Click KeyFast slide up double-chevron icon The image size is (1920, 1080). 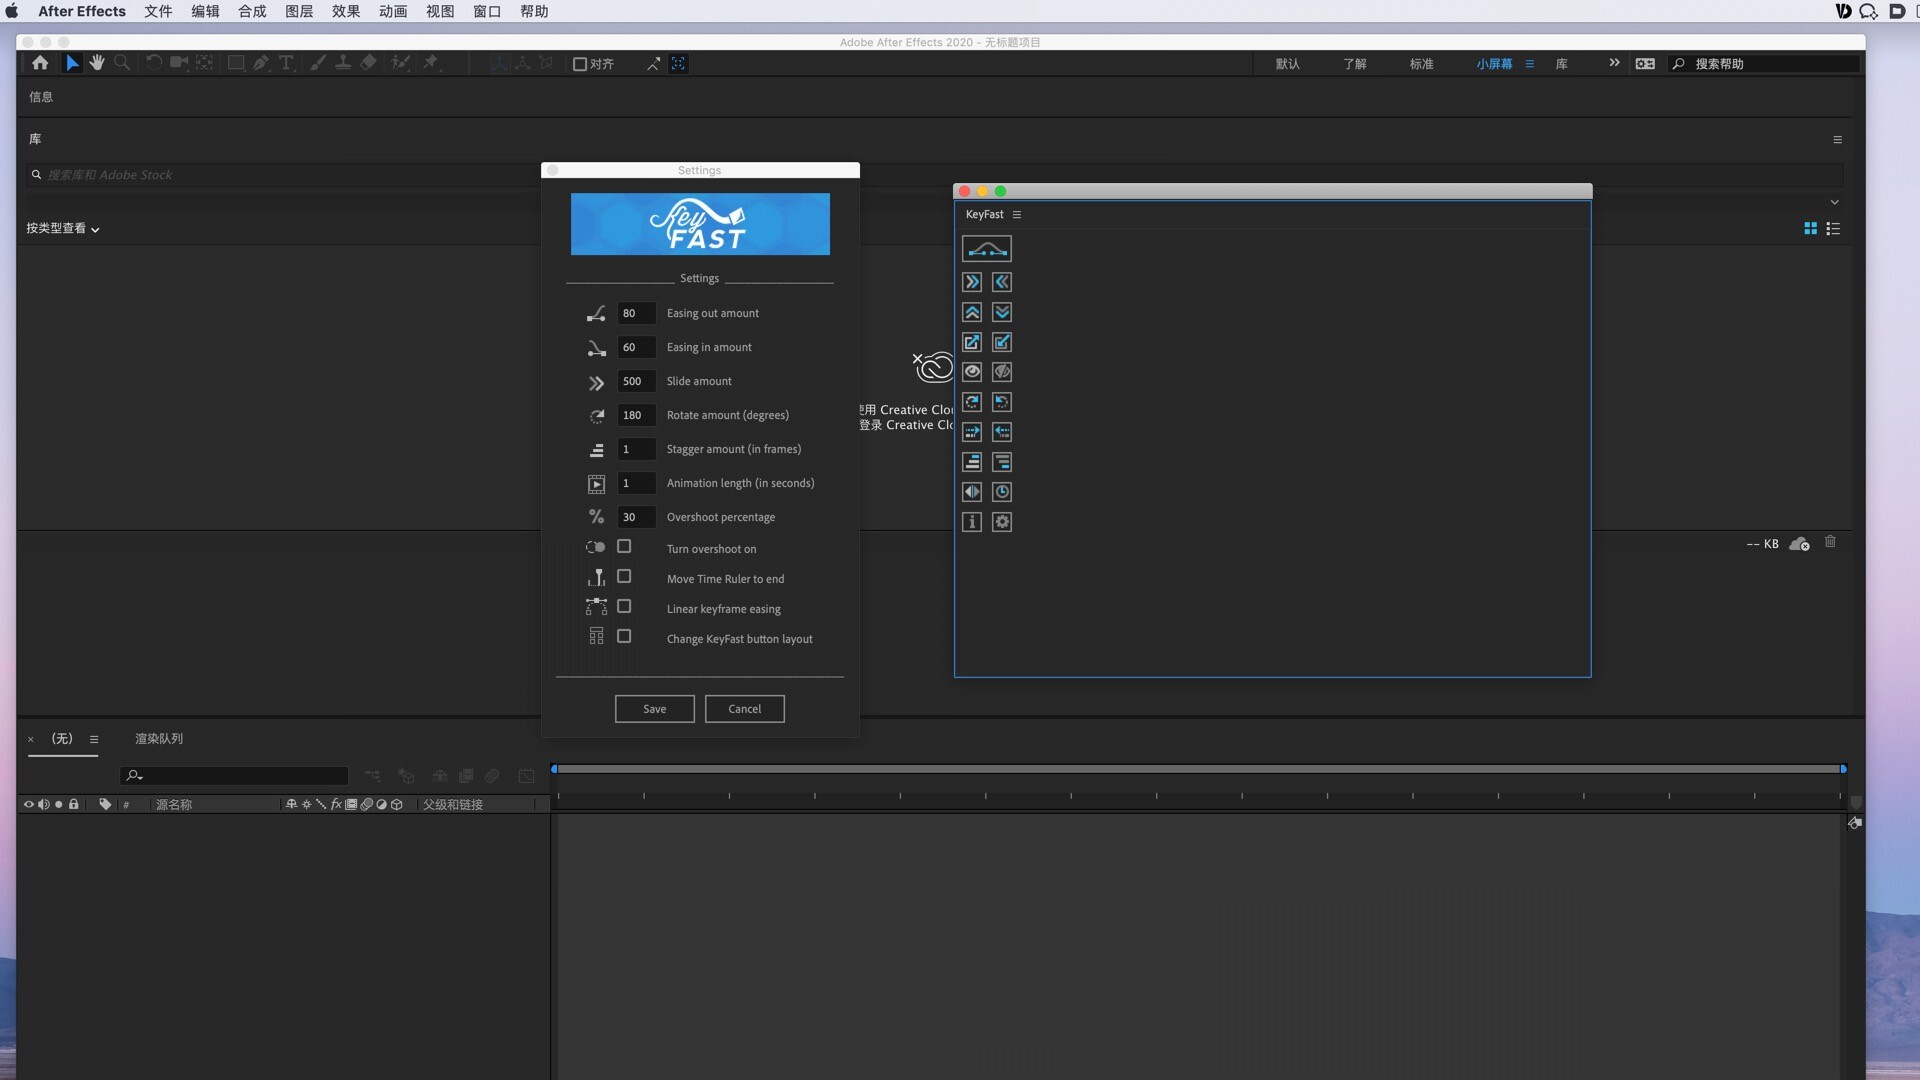(972, 312)
